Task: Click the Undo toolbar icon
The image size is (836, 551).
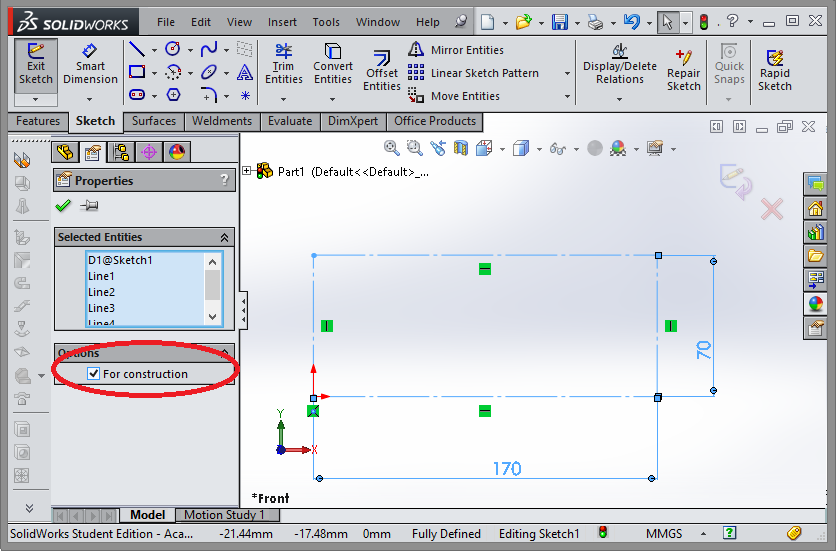Action: coord(631,22)
